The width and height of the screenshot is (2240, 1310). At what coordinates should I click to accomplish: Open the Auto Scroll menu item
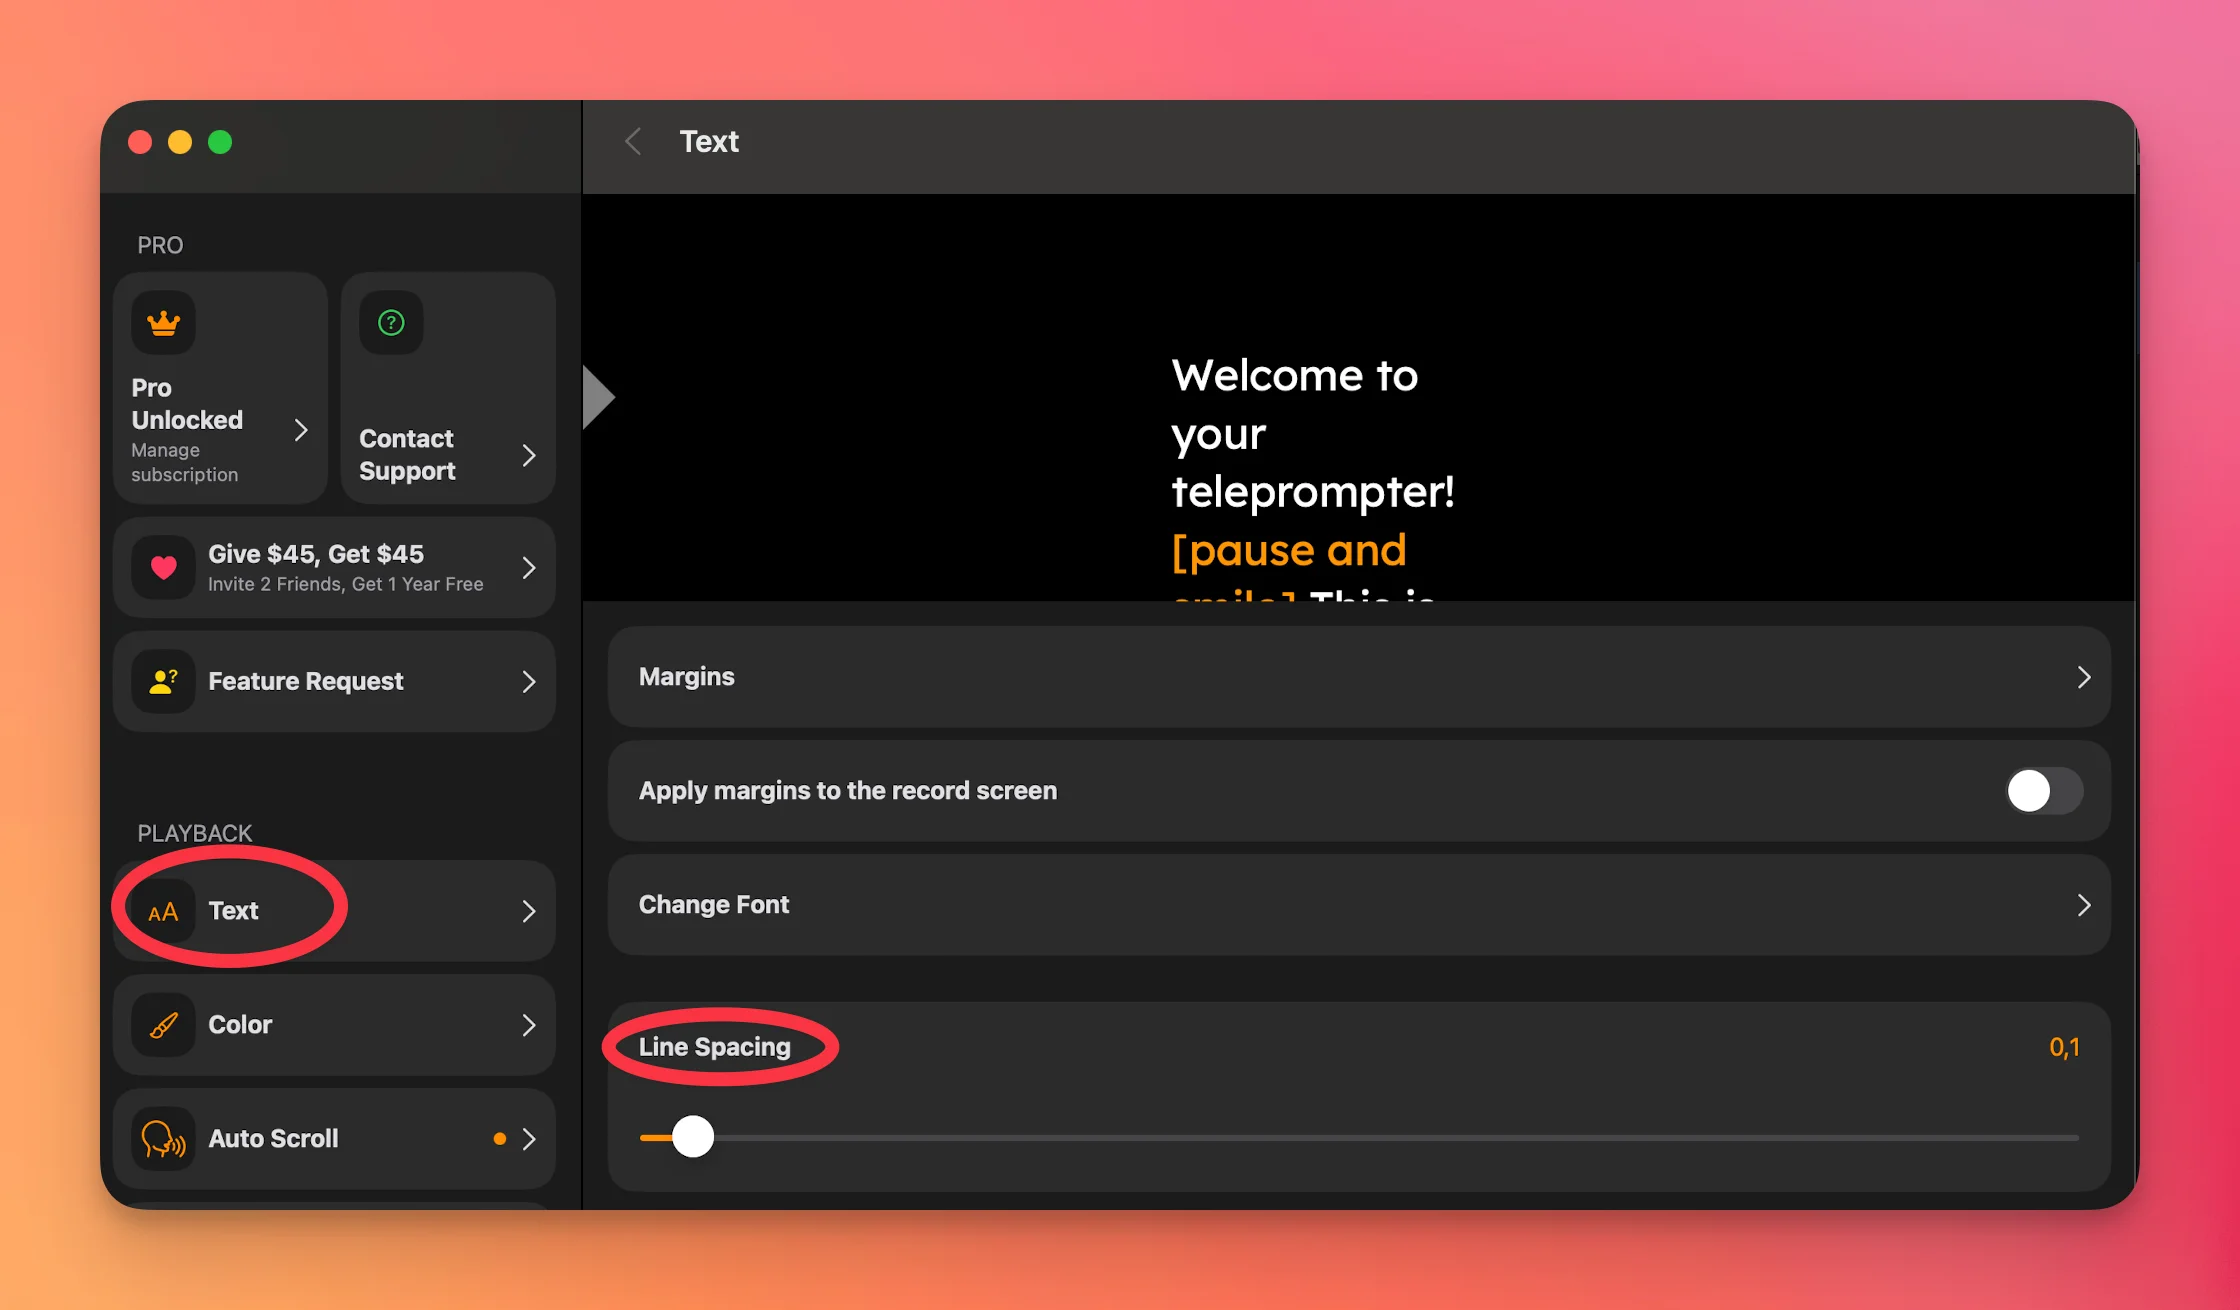pos(334,1139)
